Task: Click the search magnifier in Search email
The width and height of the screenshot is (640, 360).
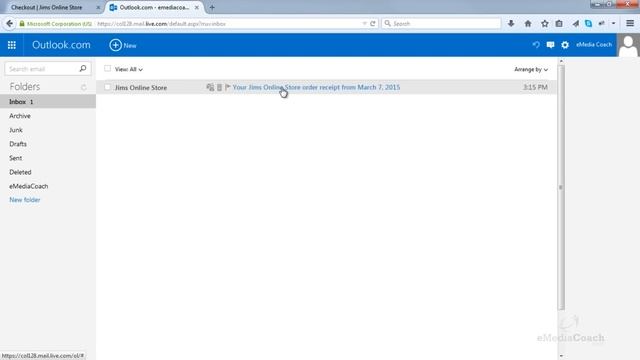Action: click(83, 69)
